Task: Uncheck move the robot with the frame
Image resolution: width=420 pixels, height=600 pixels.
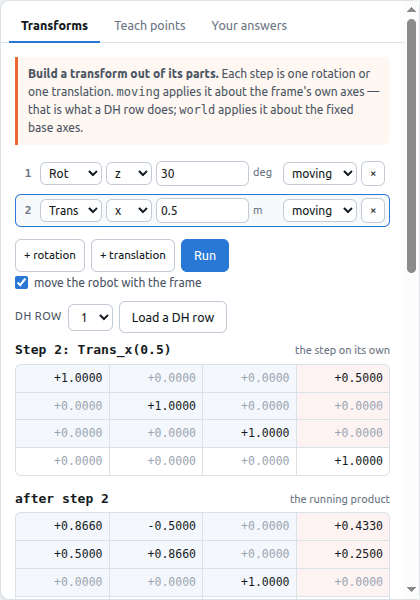Action: pos(21,283)
